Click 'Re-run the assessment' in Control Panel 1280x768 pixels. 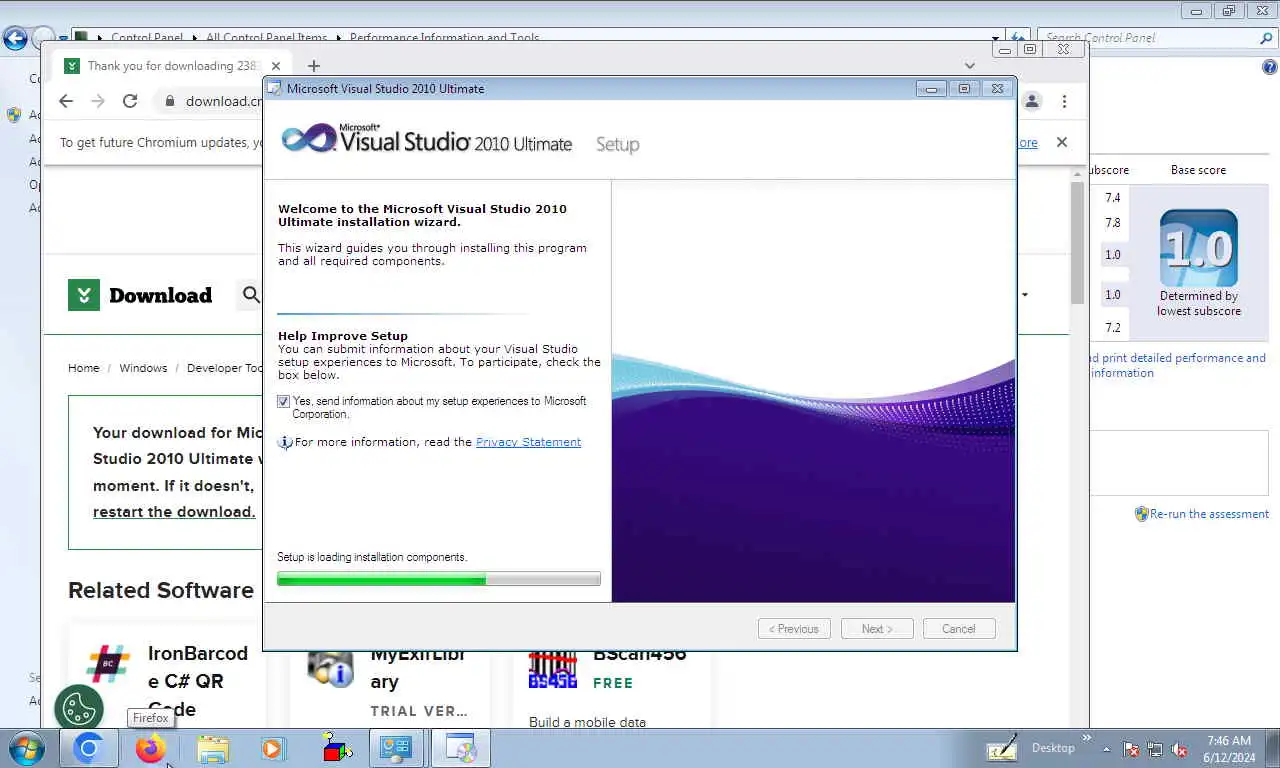click(x=1209, y=514)
